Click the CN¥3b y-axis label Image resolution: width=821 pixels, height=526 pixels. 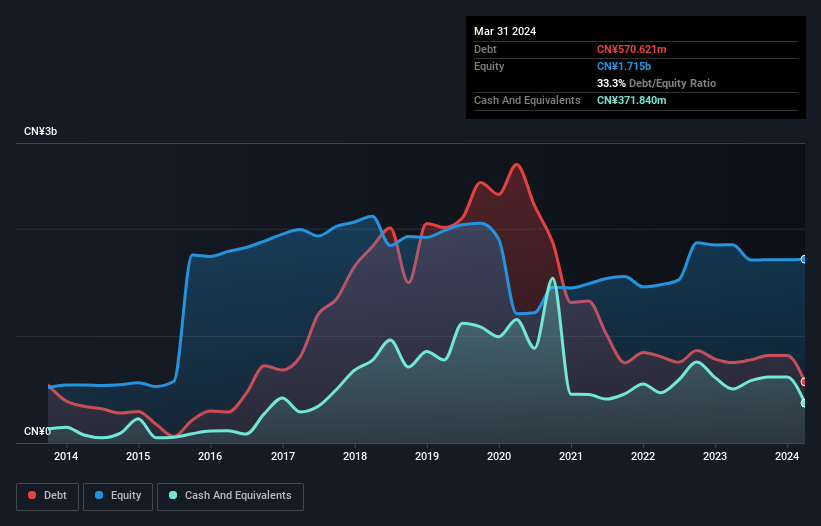click(x=40, y=131)
